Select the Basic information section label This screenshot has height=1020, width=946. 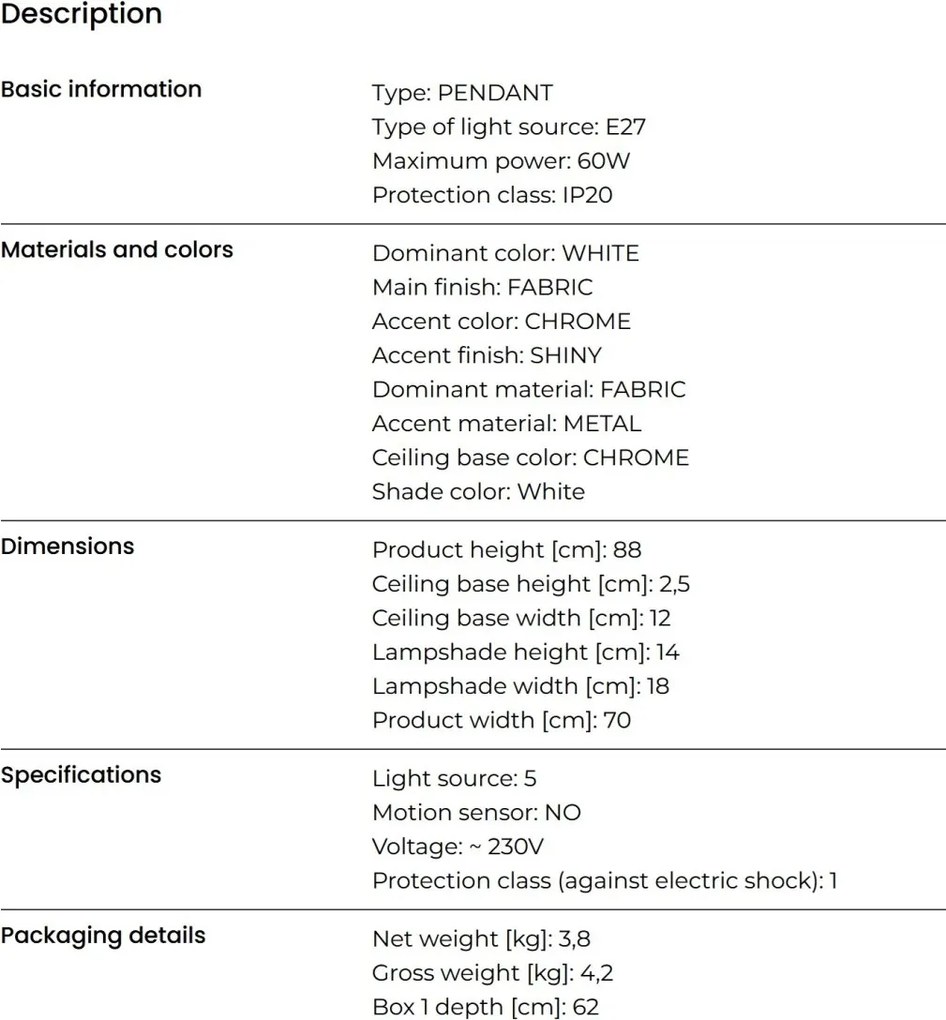click(x=101, y=89)
